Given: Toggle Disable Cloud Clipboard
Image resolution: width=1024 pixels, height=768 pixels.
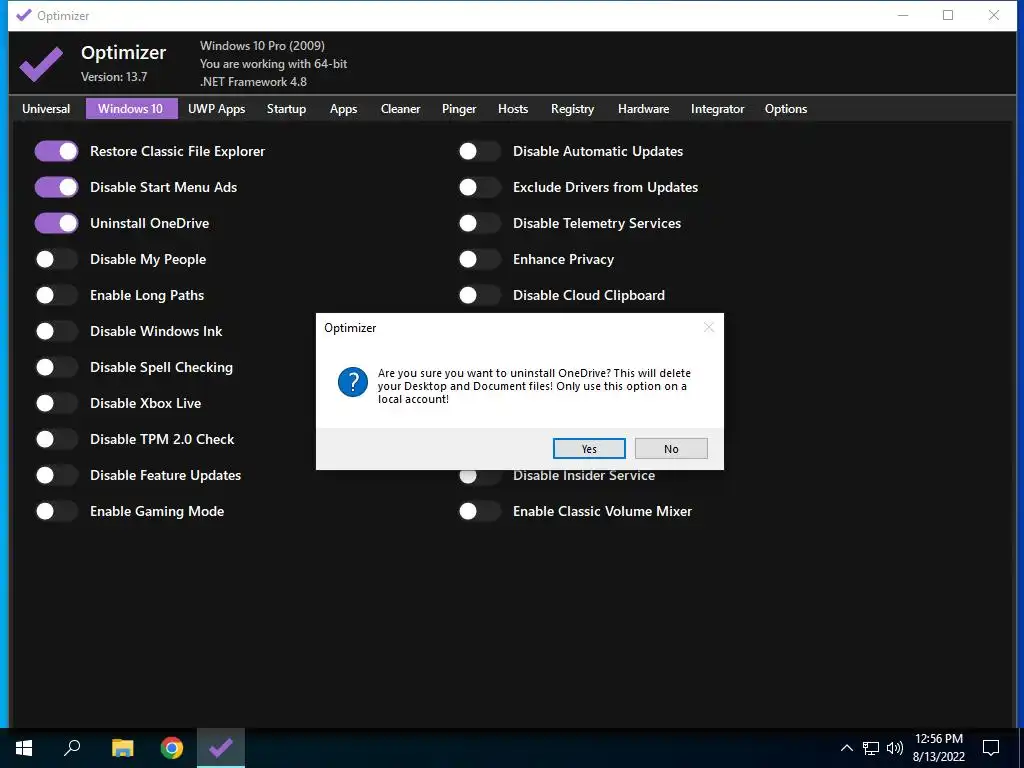Looking at the screenshot, I should pos(479,295).
